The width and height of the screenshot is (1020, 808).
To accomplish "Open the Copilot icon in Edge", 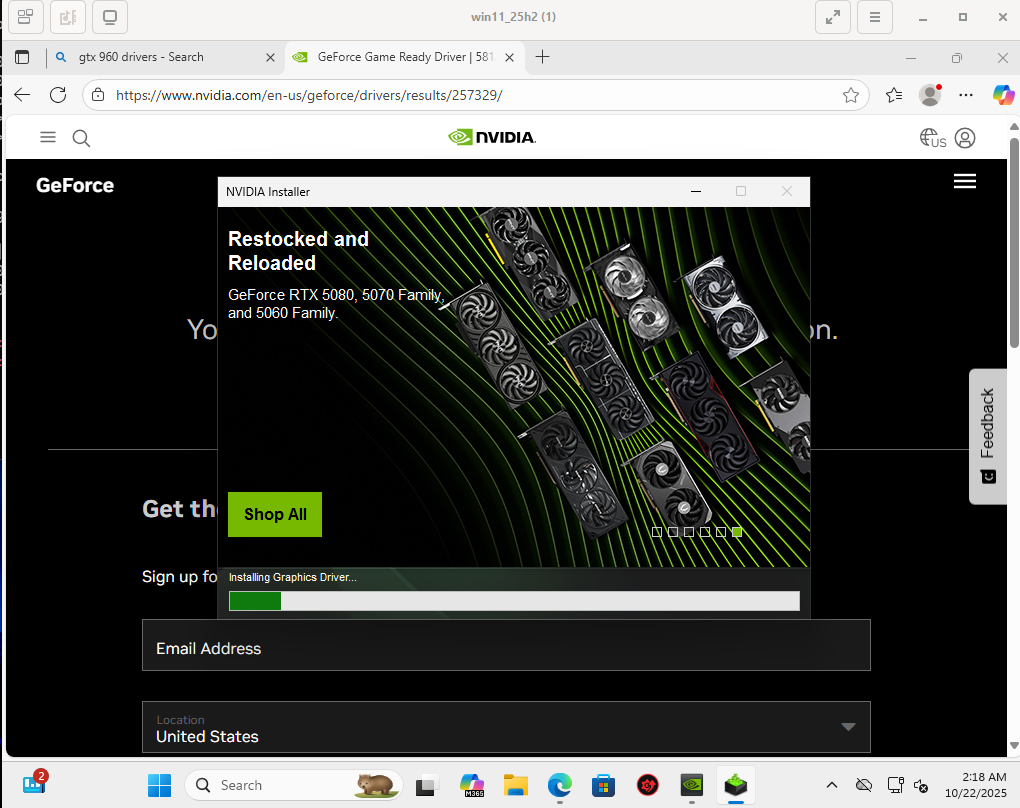I will 1003,95.
